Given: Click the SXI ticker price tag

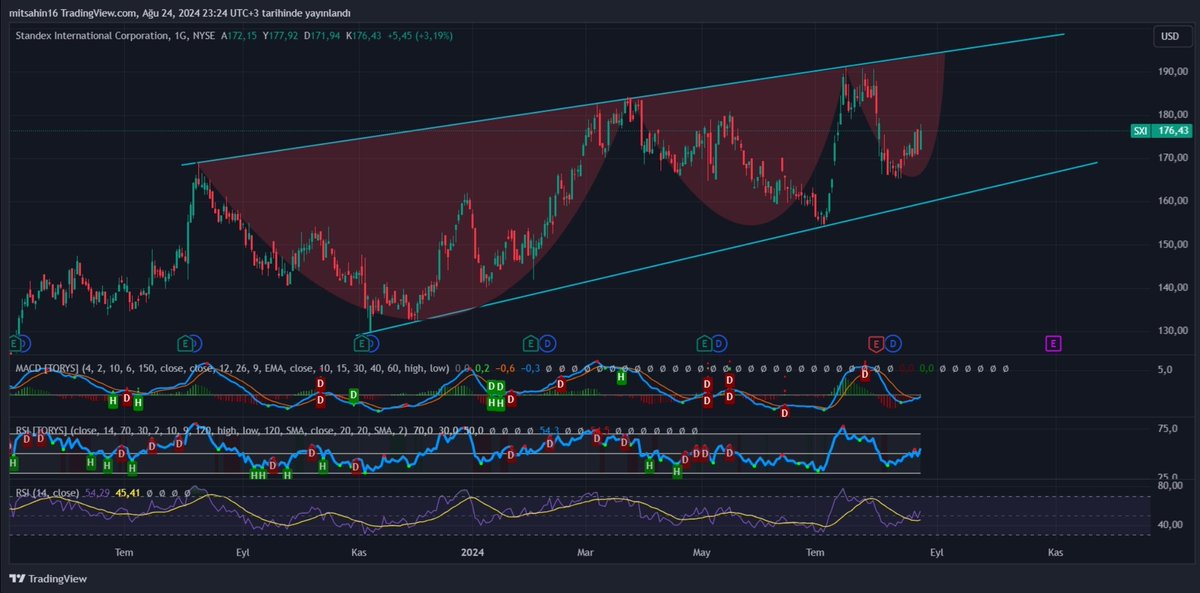Looking at the screenshot, I should [1139, 130].
